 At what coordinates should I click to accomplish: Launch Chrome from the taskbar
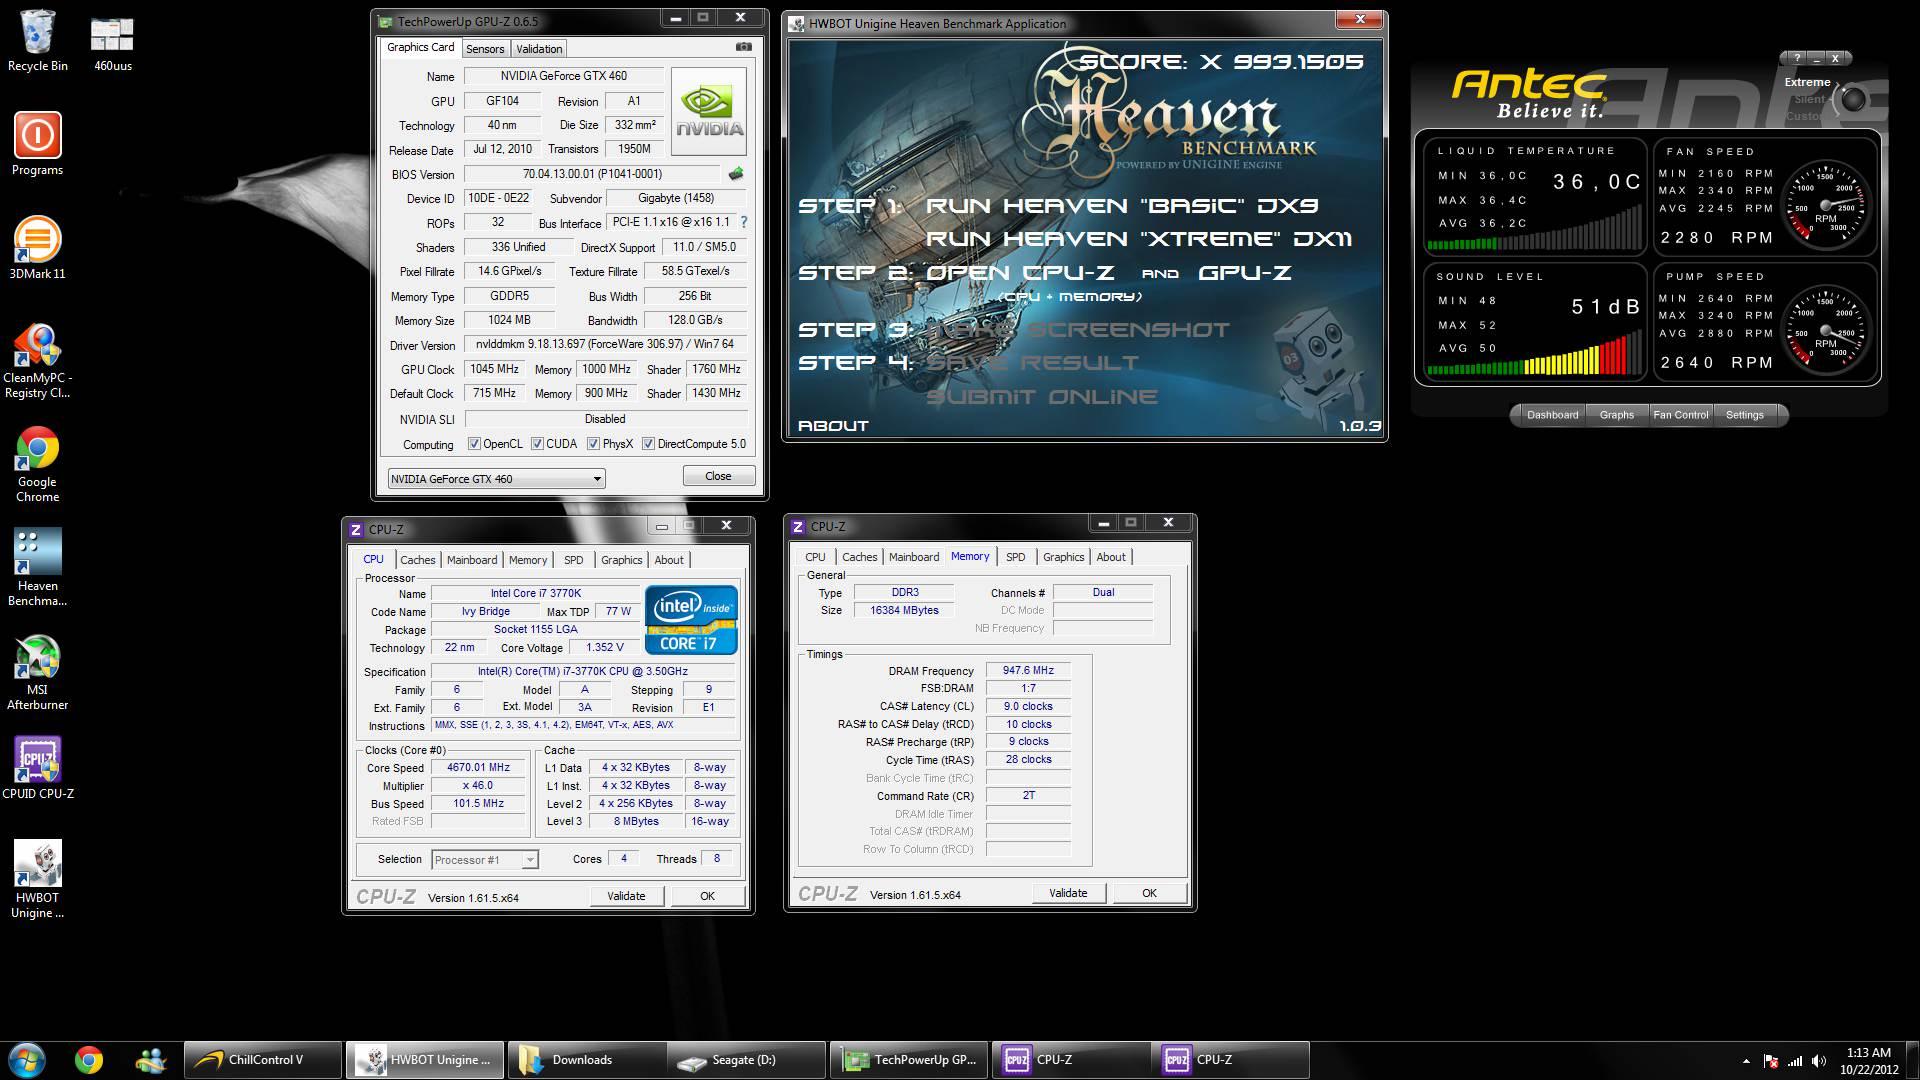89,1059
